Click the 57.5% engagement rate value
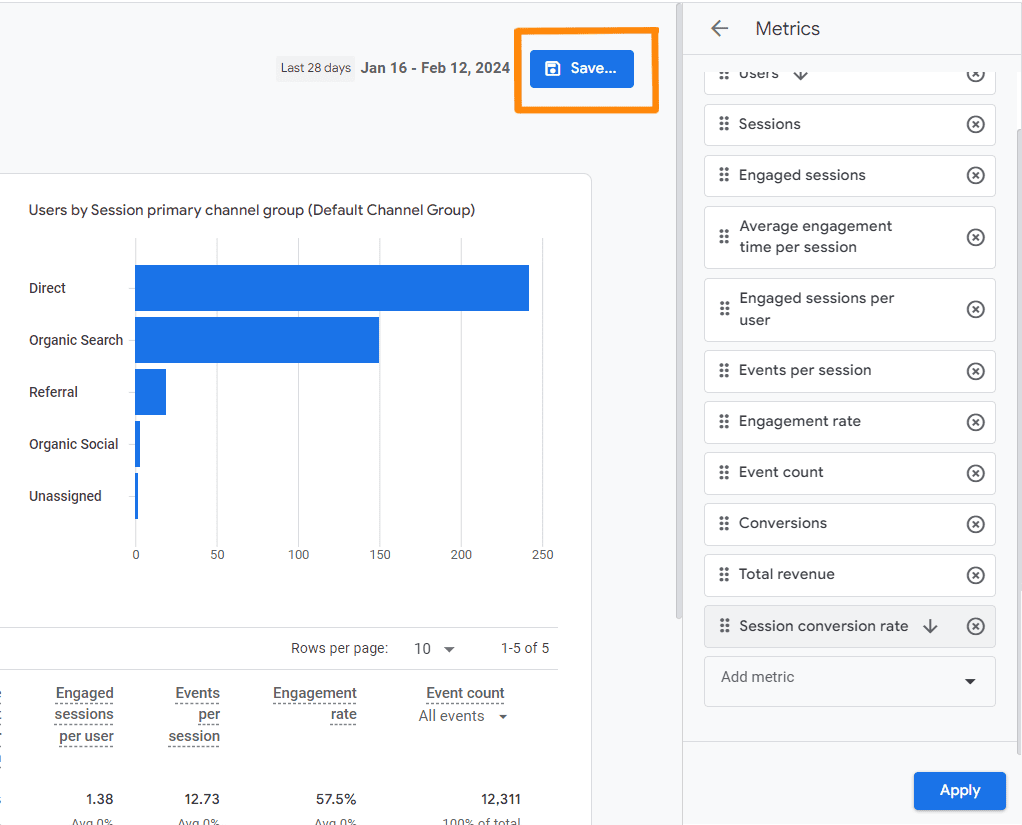Screen dimensions: 1022x825 click(336, 799)
